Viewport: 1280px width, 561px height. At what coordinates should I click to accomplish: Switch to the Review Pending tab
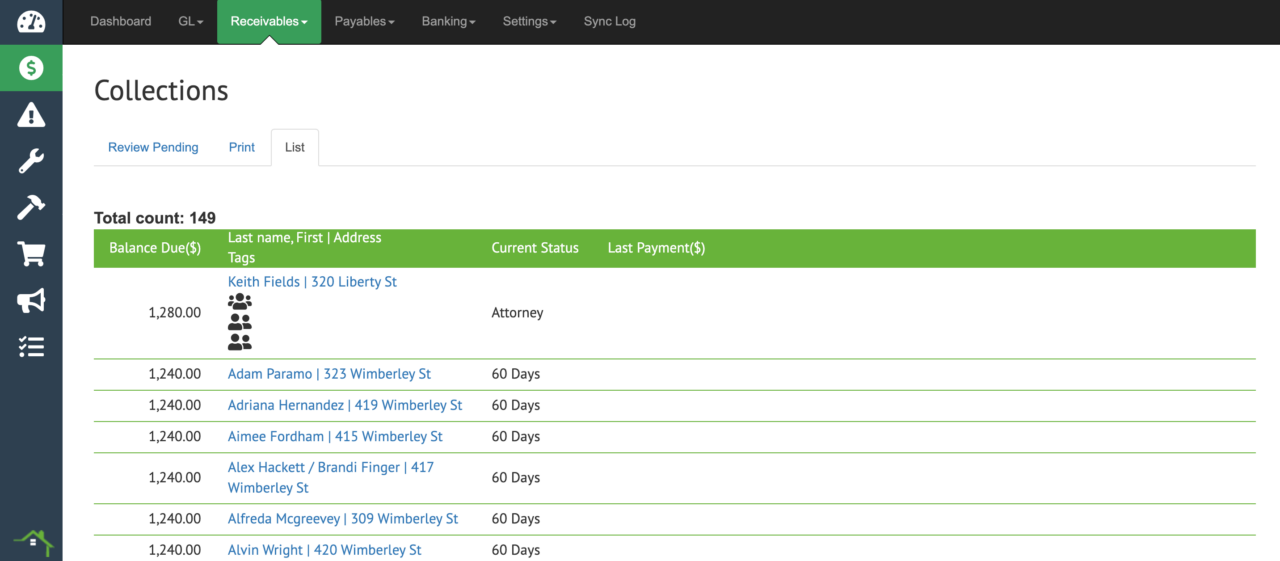153,147
